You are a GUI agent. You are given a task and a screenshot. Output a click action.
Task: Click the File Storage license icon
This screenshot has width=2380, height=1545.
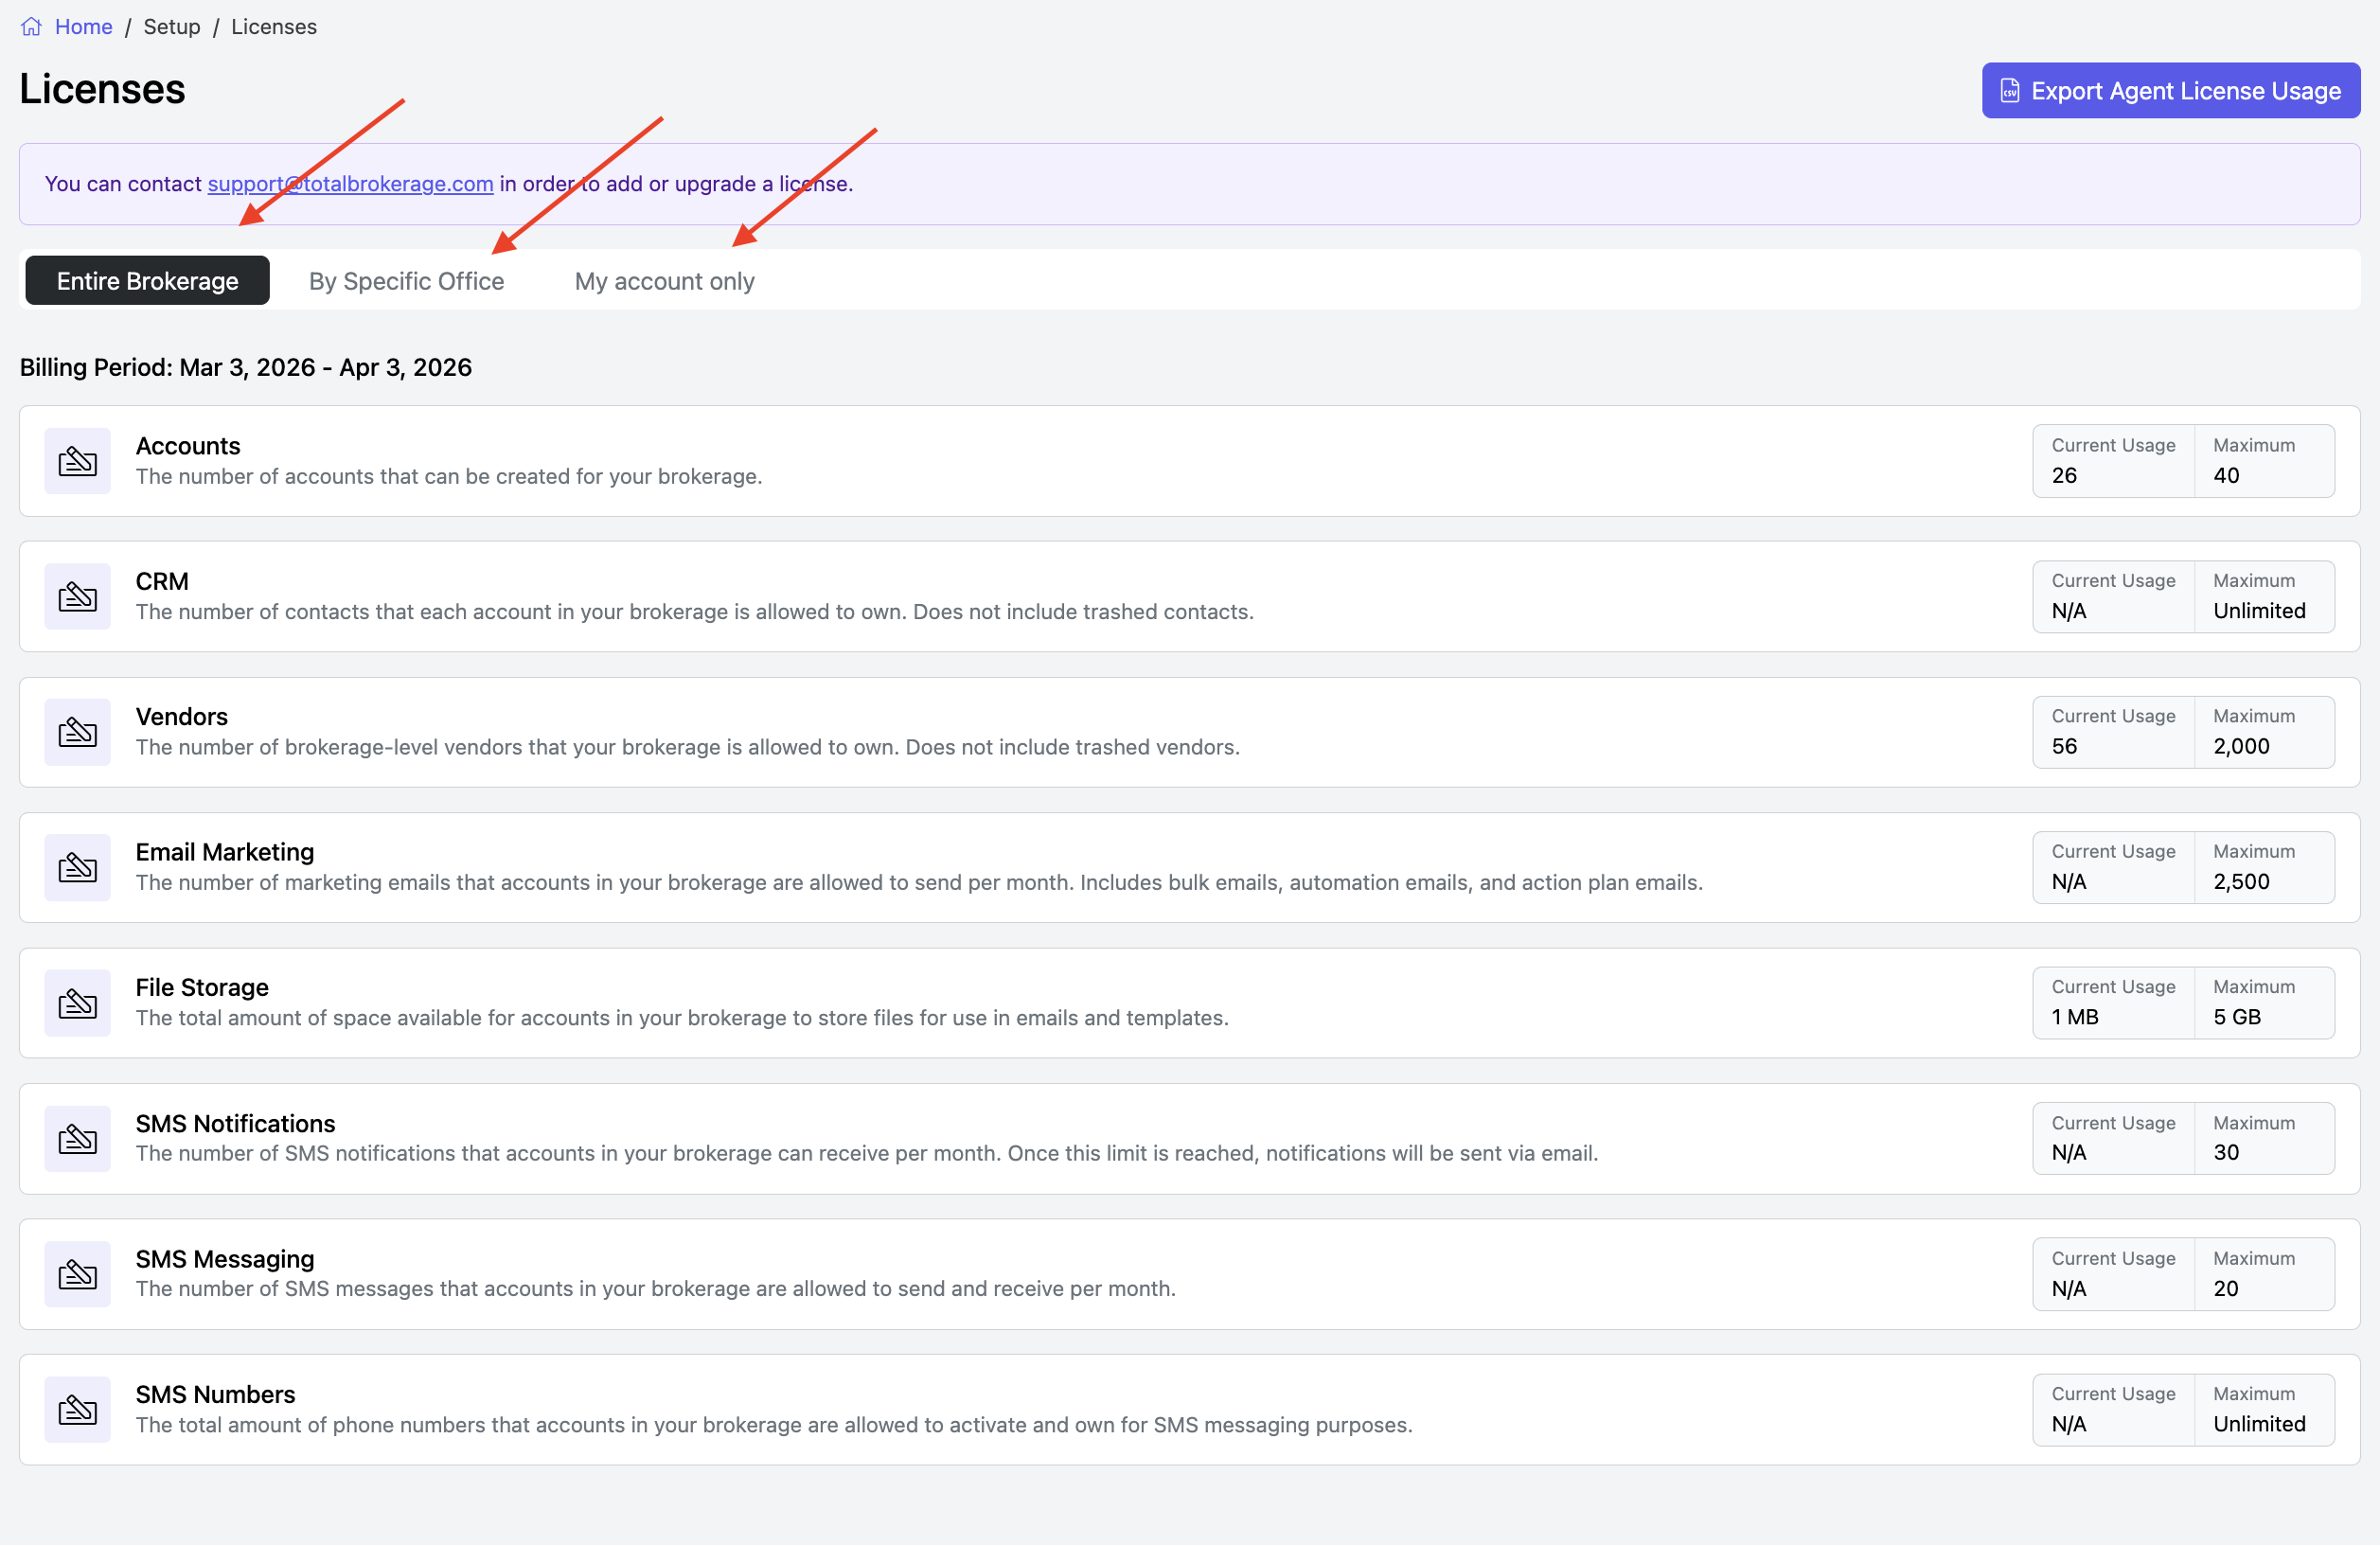77,1003
